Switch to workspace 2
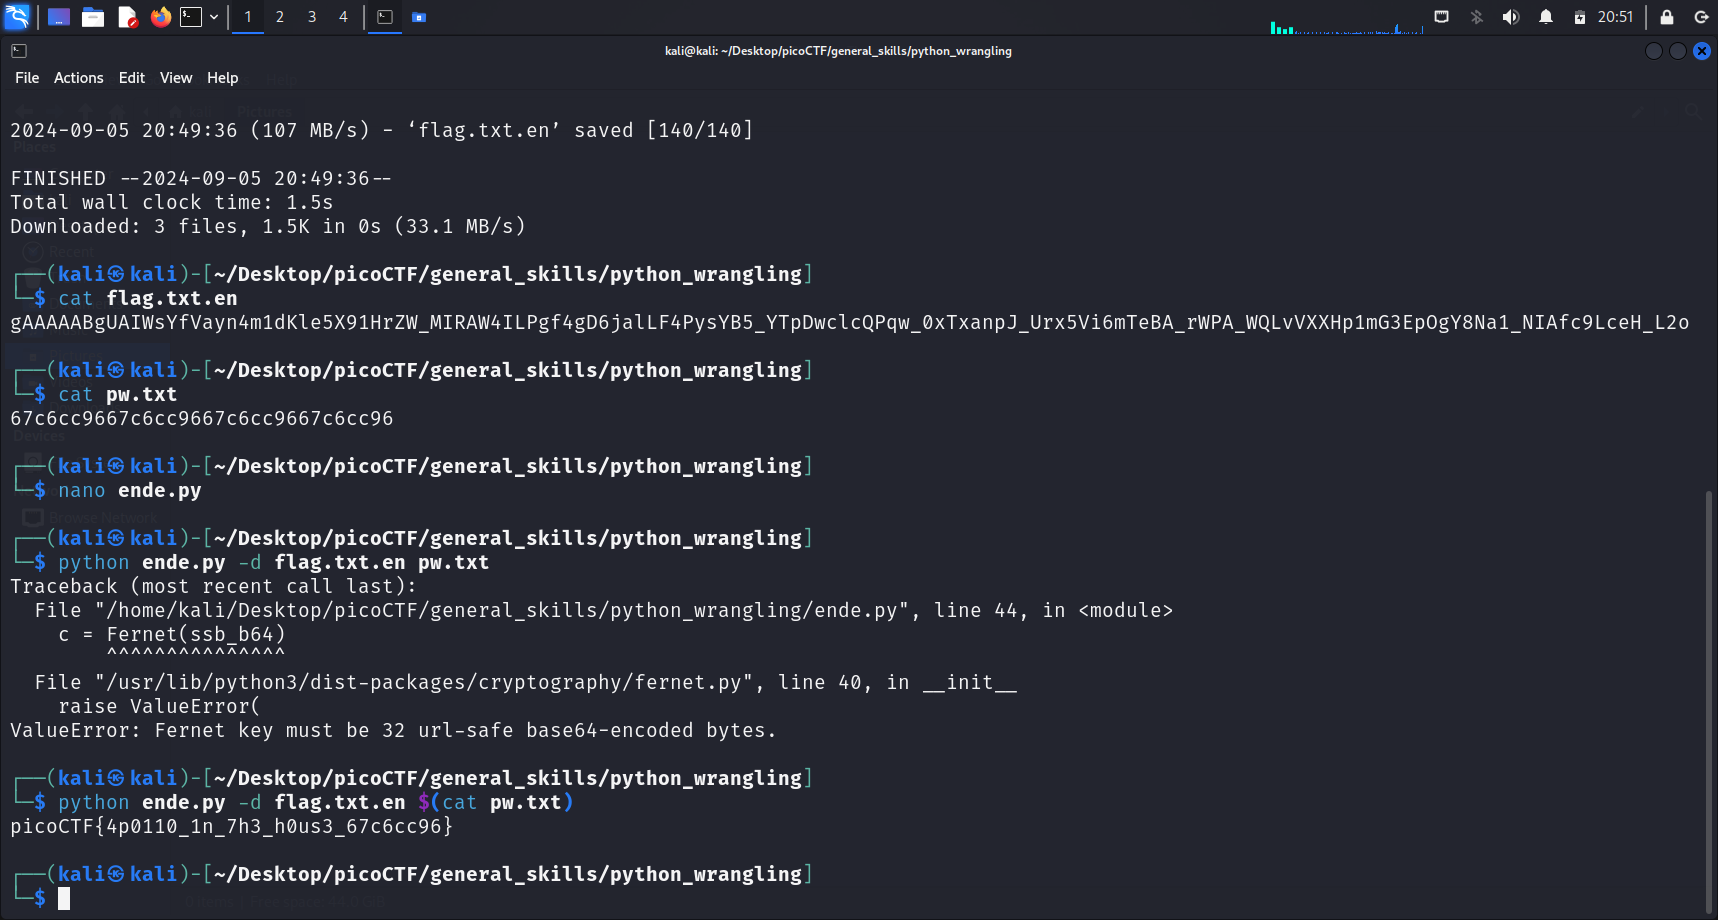This screenshot has width=1718, height=920. coord(280,17)
